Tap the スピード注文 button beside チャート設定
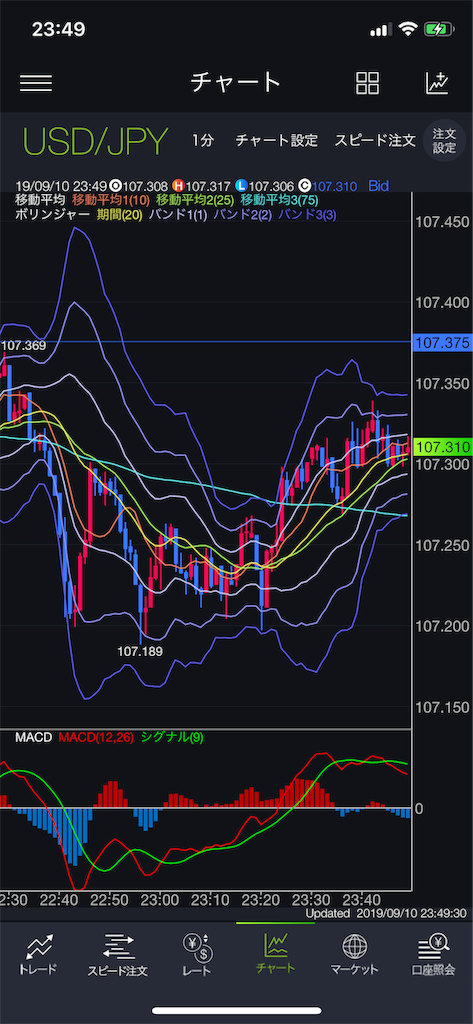473x1024 pixels. [375, 140]
